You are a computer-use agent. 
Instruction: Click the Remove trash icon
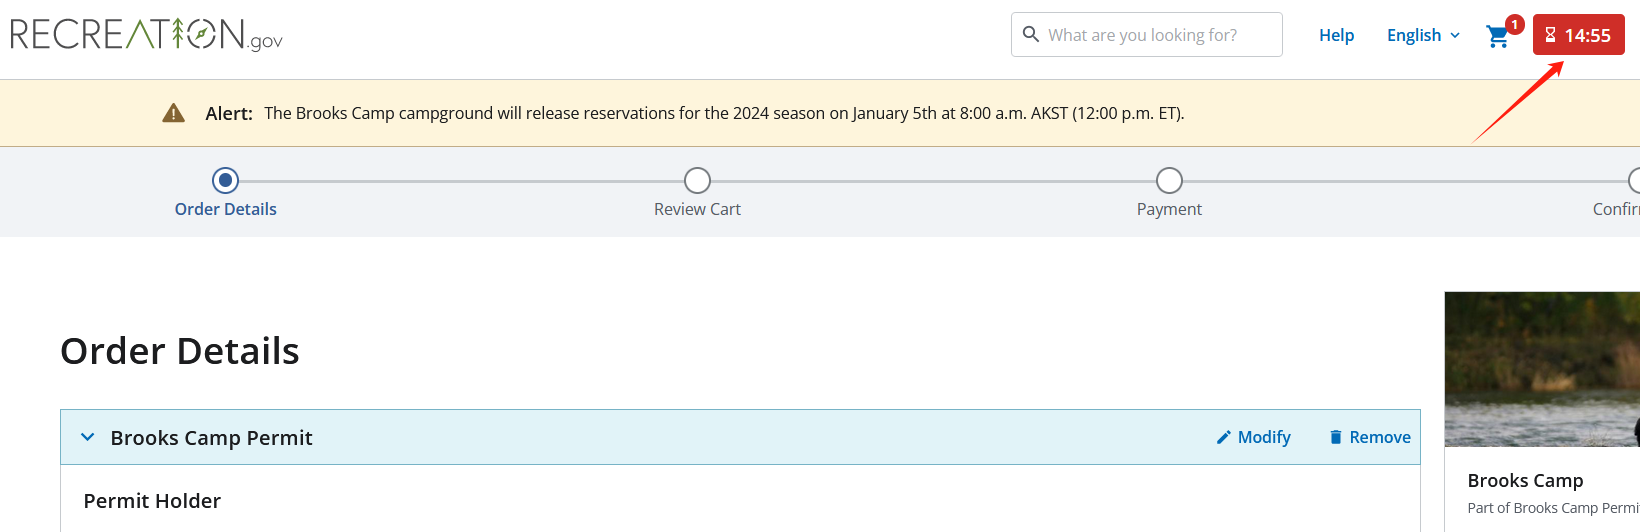pos(1335,437)
